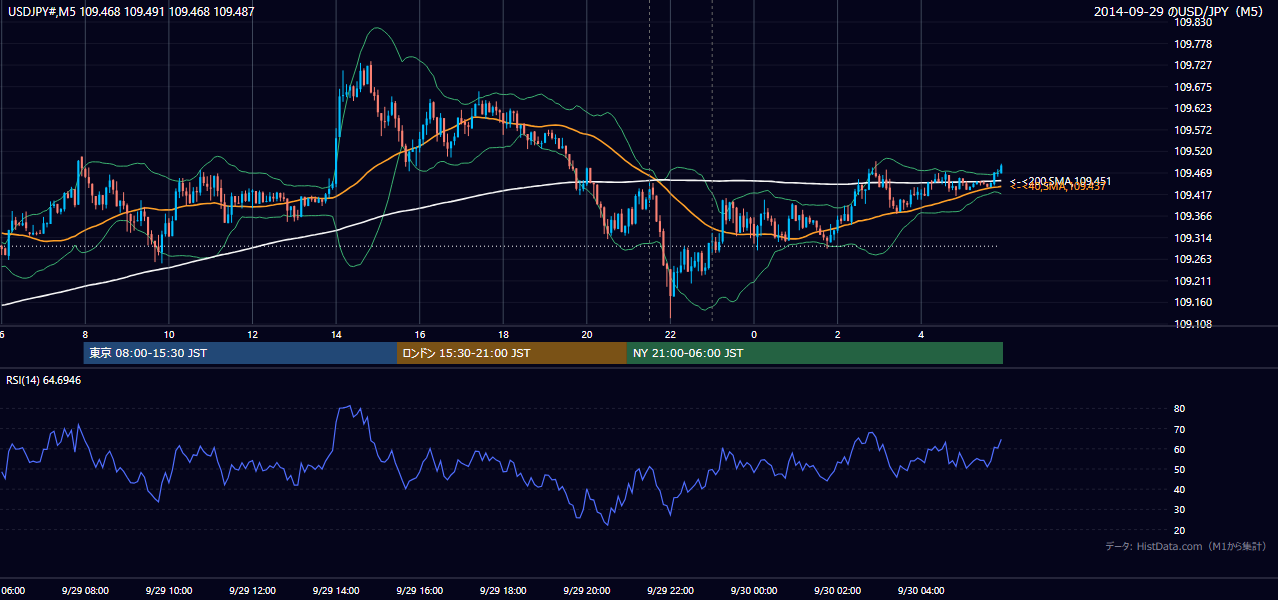Screen dimensions: 1278x600
Task: Click price axis label 109.778
Action: point(1194,44)
